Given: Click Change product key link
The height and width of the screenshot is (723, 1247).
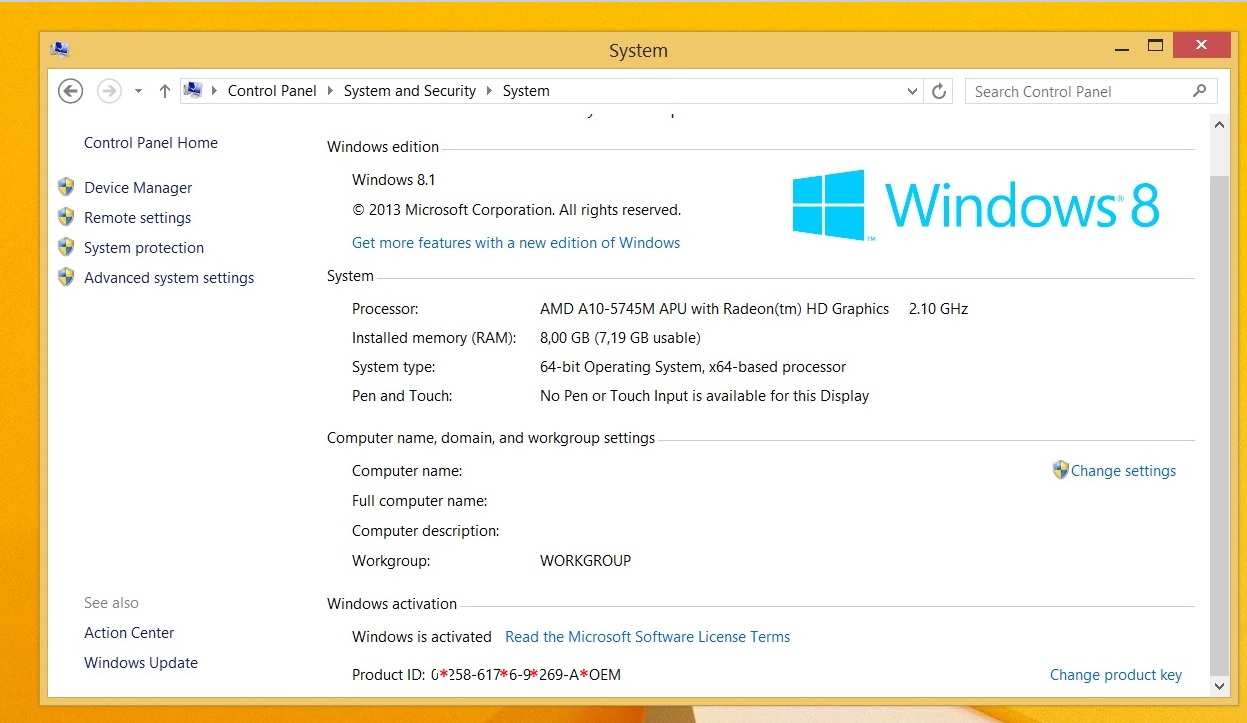Looking at the screenshot, I should [1115, 675].
